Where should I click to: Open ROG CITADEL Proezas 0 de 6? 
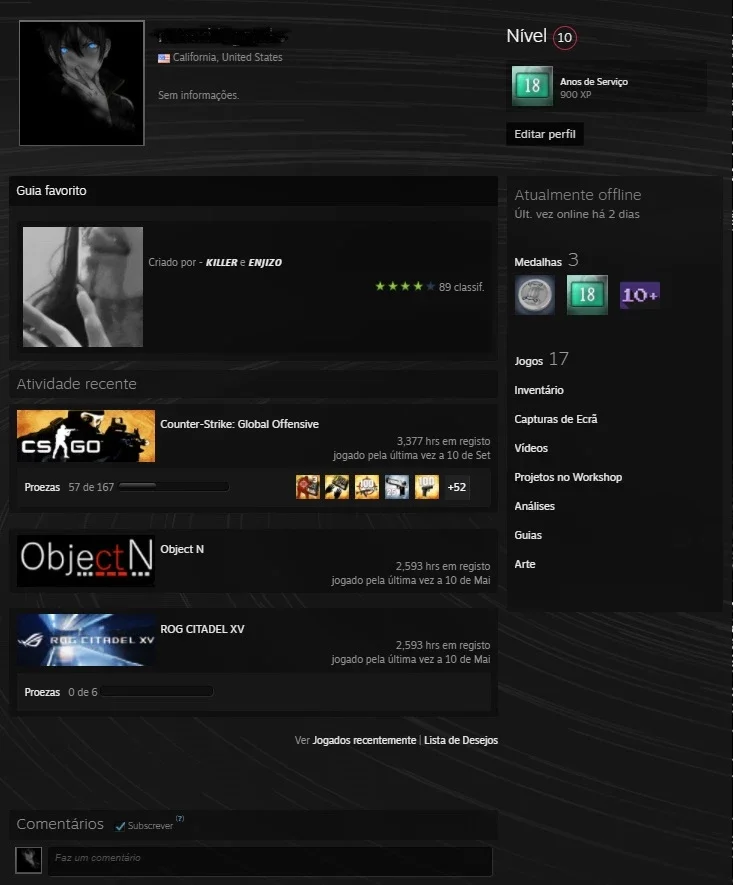(60, 692)
